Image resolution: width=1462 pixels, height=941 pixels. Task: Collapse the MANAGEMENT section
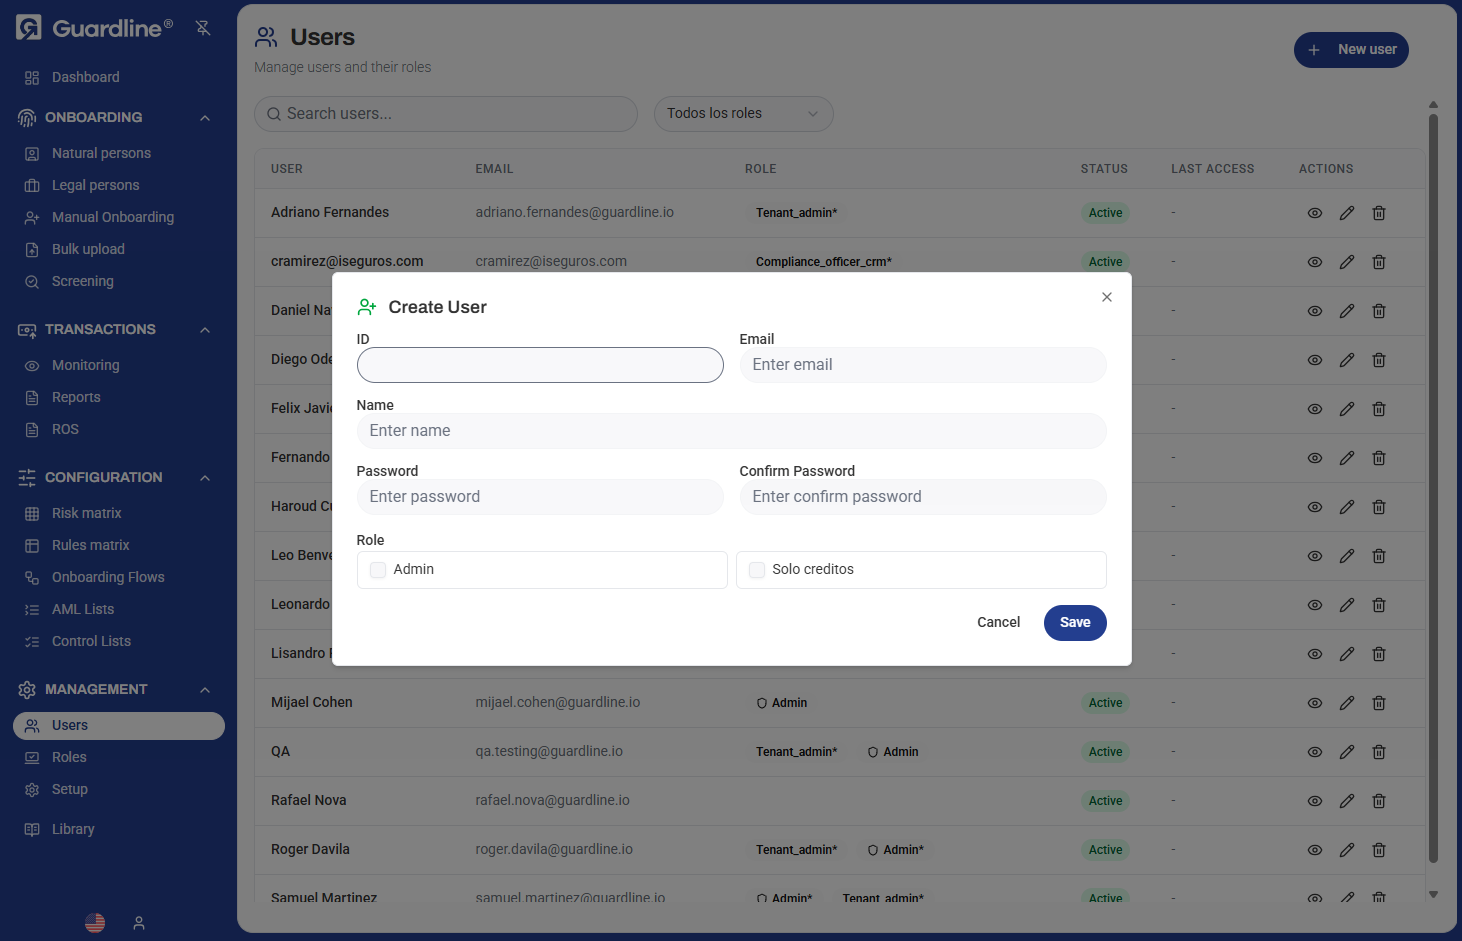pyautogui.click(x=204, y=689)
